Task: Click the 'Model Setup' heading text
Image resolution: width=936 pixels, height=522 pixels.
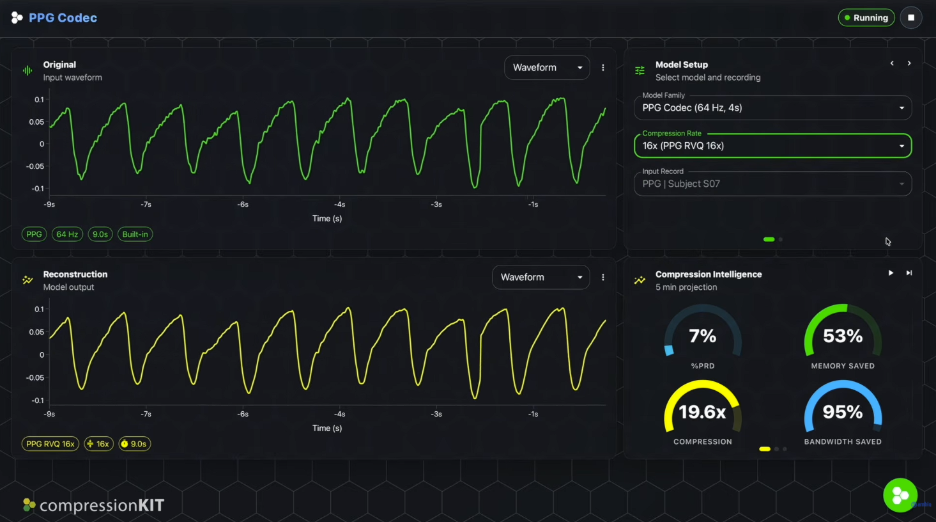Action: [x=682, y=65]
